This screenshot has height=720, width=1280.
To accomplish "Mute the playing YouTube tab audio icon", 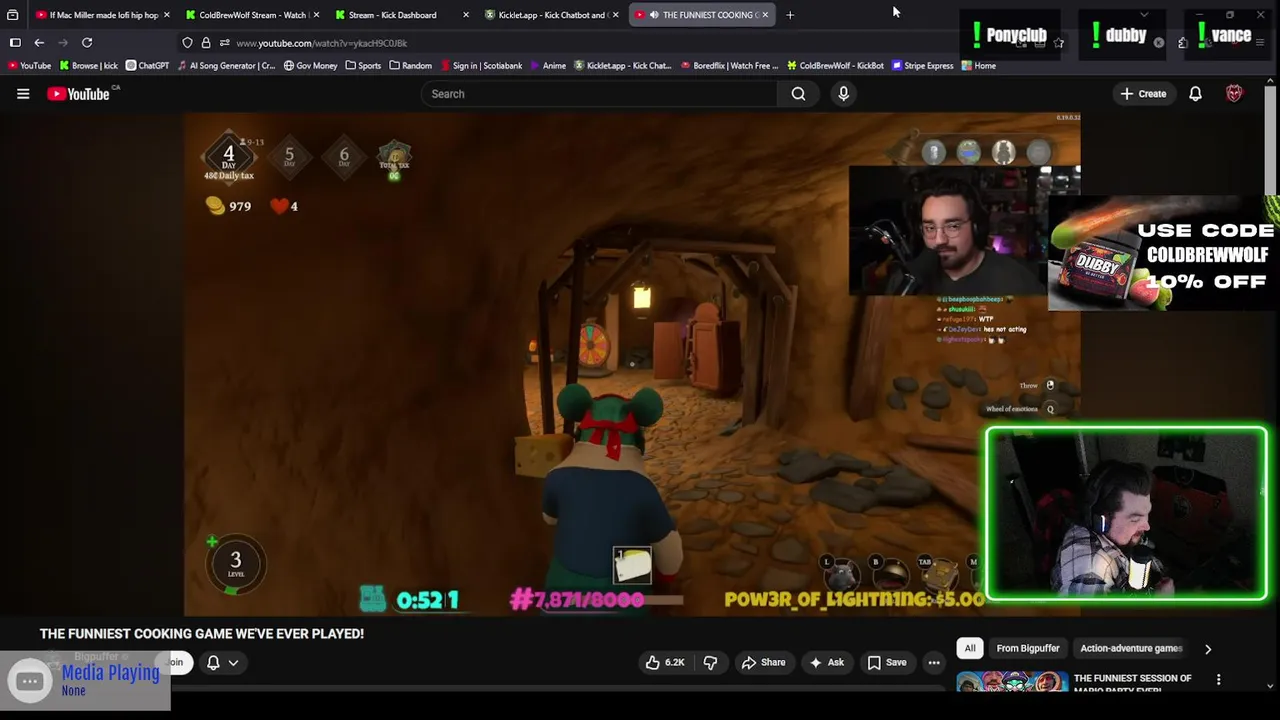I will point(653,15).
